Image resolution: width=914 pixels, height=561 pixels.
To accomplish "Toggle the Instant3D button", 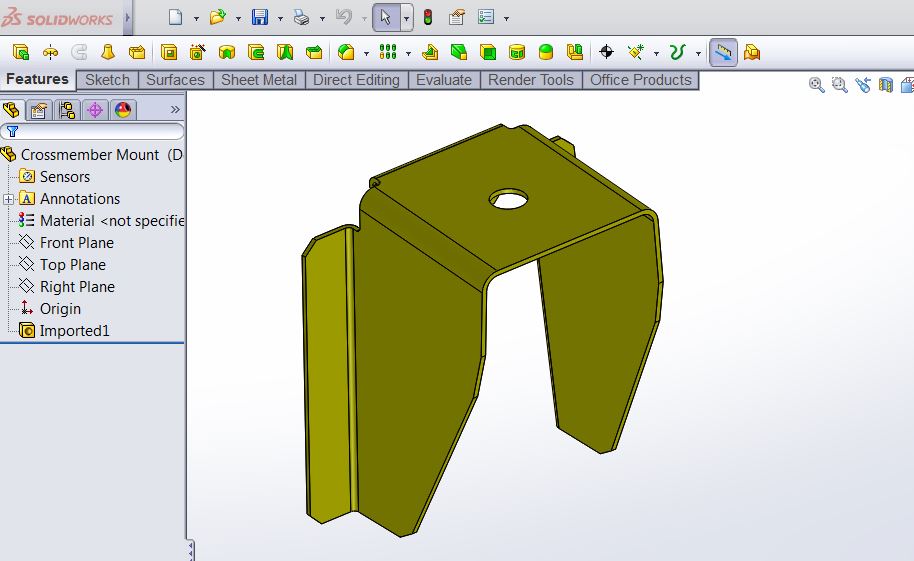I will coord(723,52).
